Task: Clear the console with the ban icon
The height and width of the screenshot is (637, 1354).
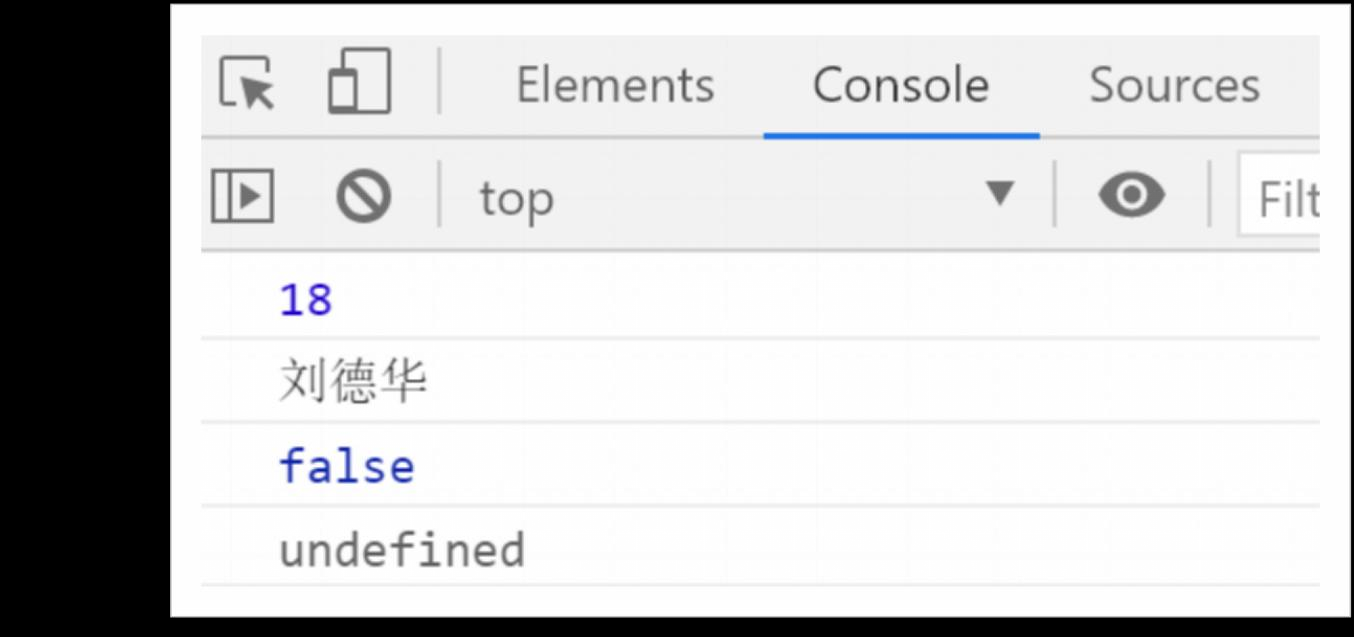Action: click(363, 196)
